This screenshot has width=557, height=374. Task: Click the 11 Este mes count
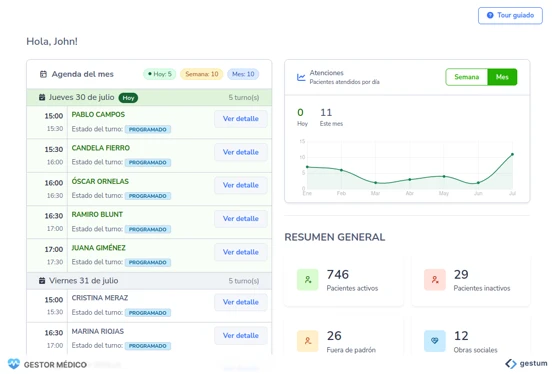click(326, 113)
